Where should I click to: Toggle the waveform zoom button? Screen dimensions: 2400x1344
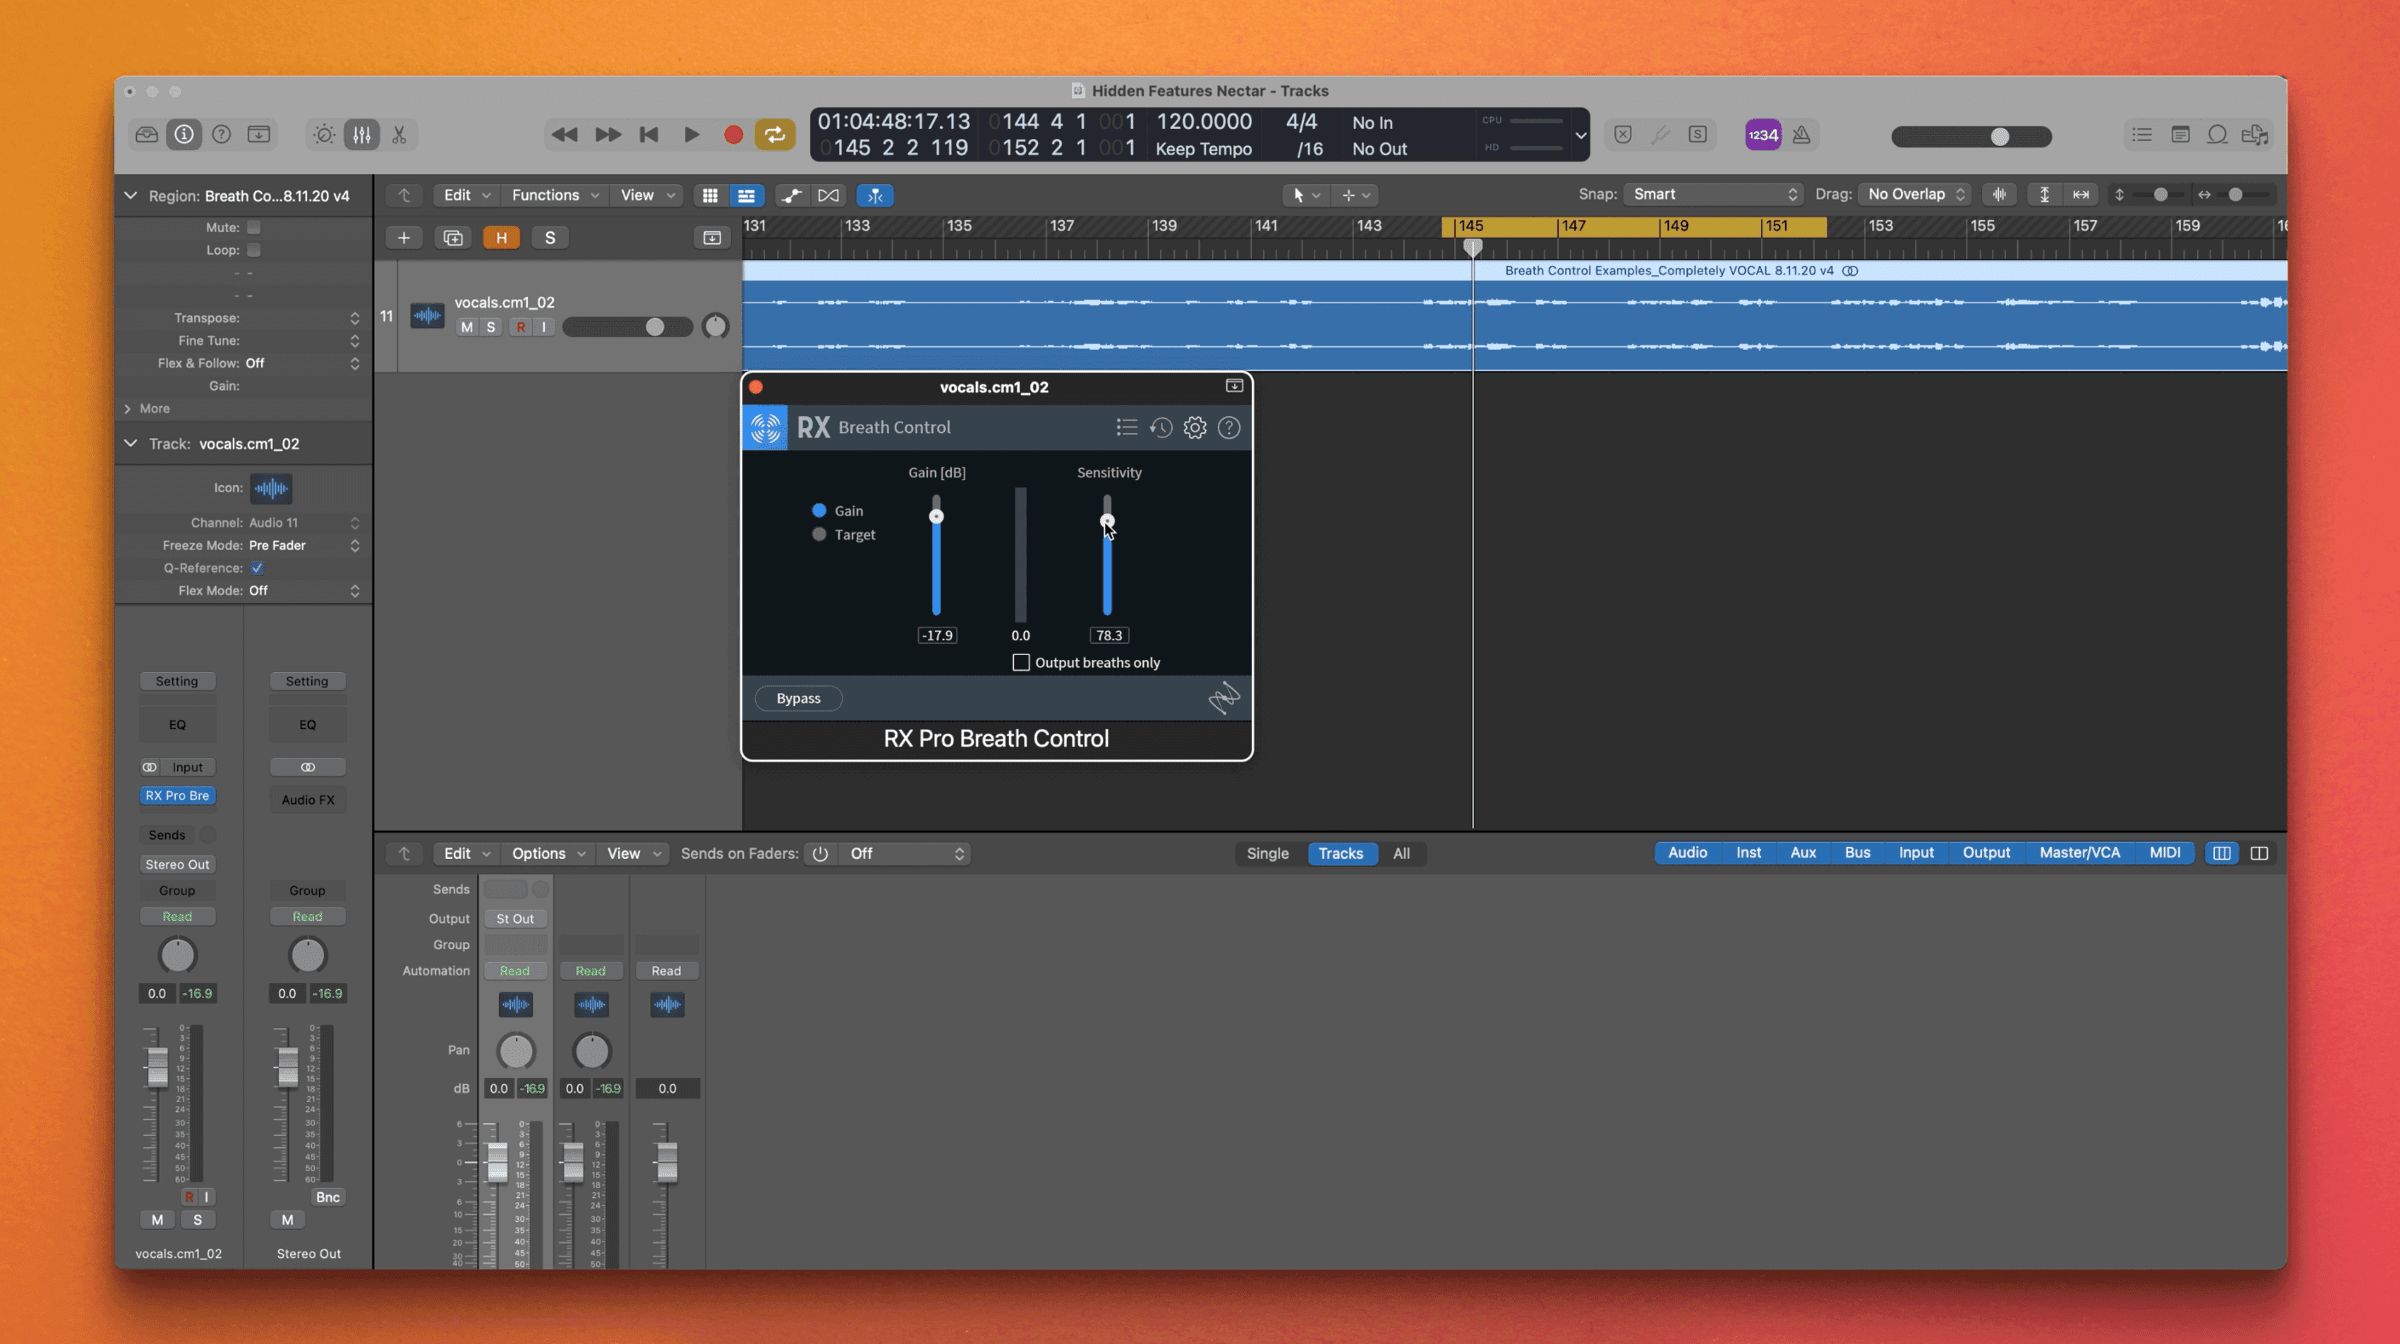coord(1999,195)
